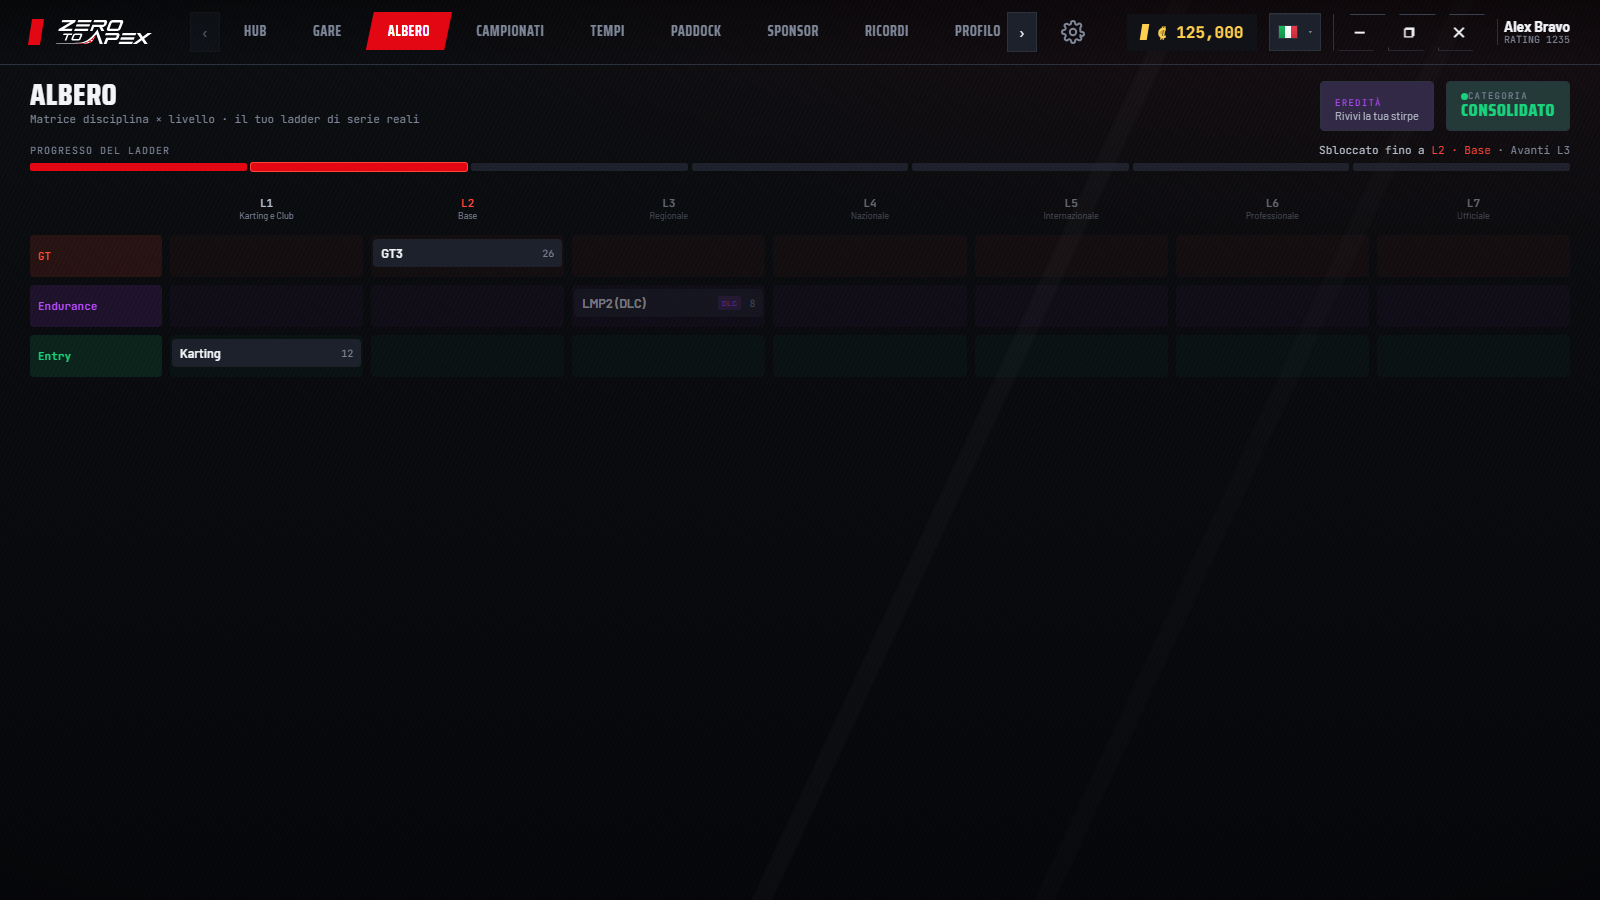Click the 'Avanti L3' text
The height and width of the screenshot is (900, 1600).
1540,150
